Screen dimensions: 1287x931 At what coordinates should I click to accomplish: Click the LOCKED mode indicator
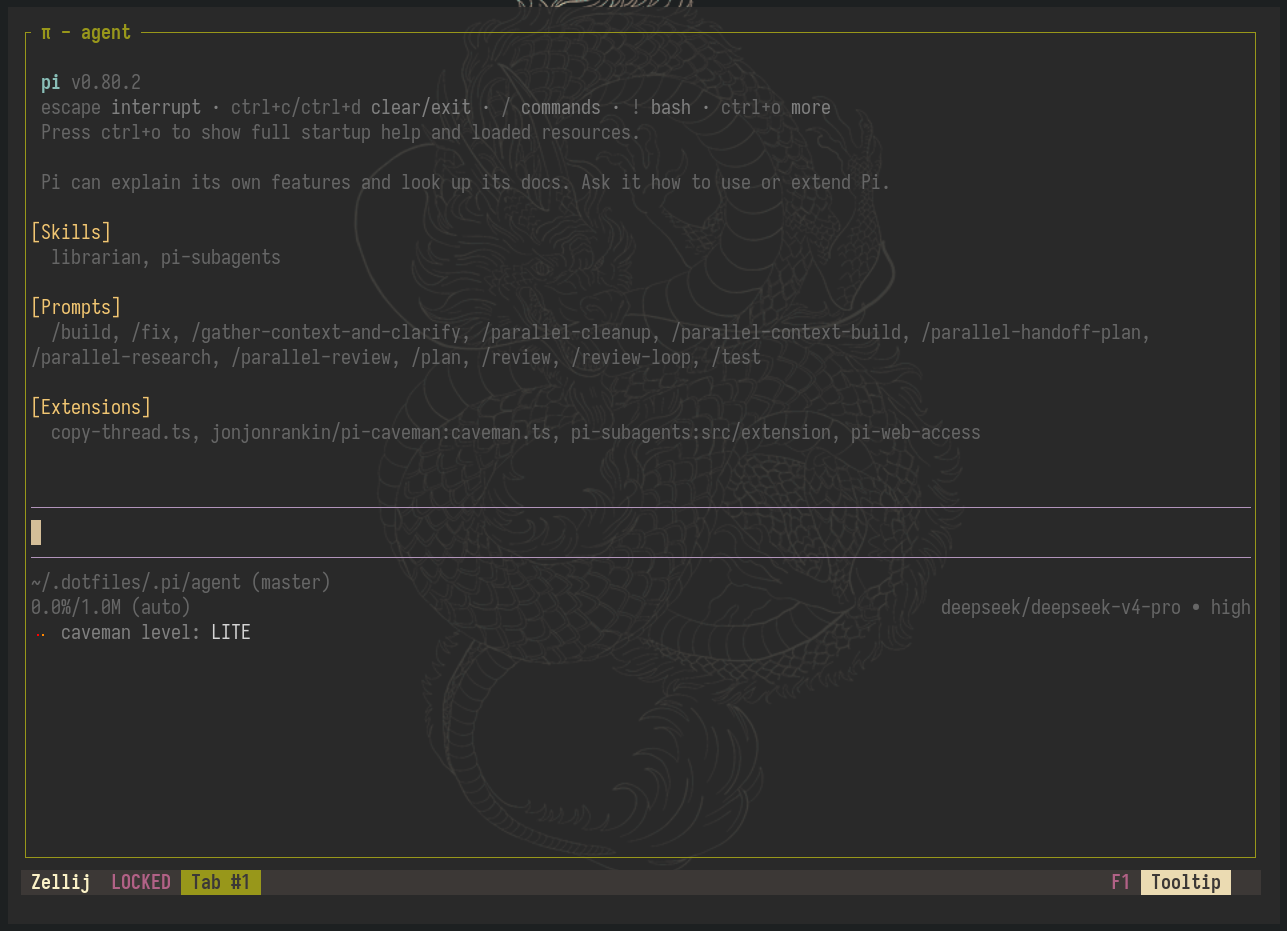point(141,882)
